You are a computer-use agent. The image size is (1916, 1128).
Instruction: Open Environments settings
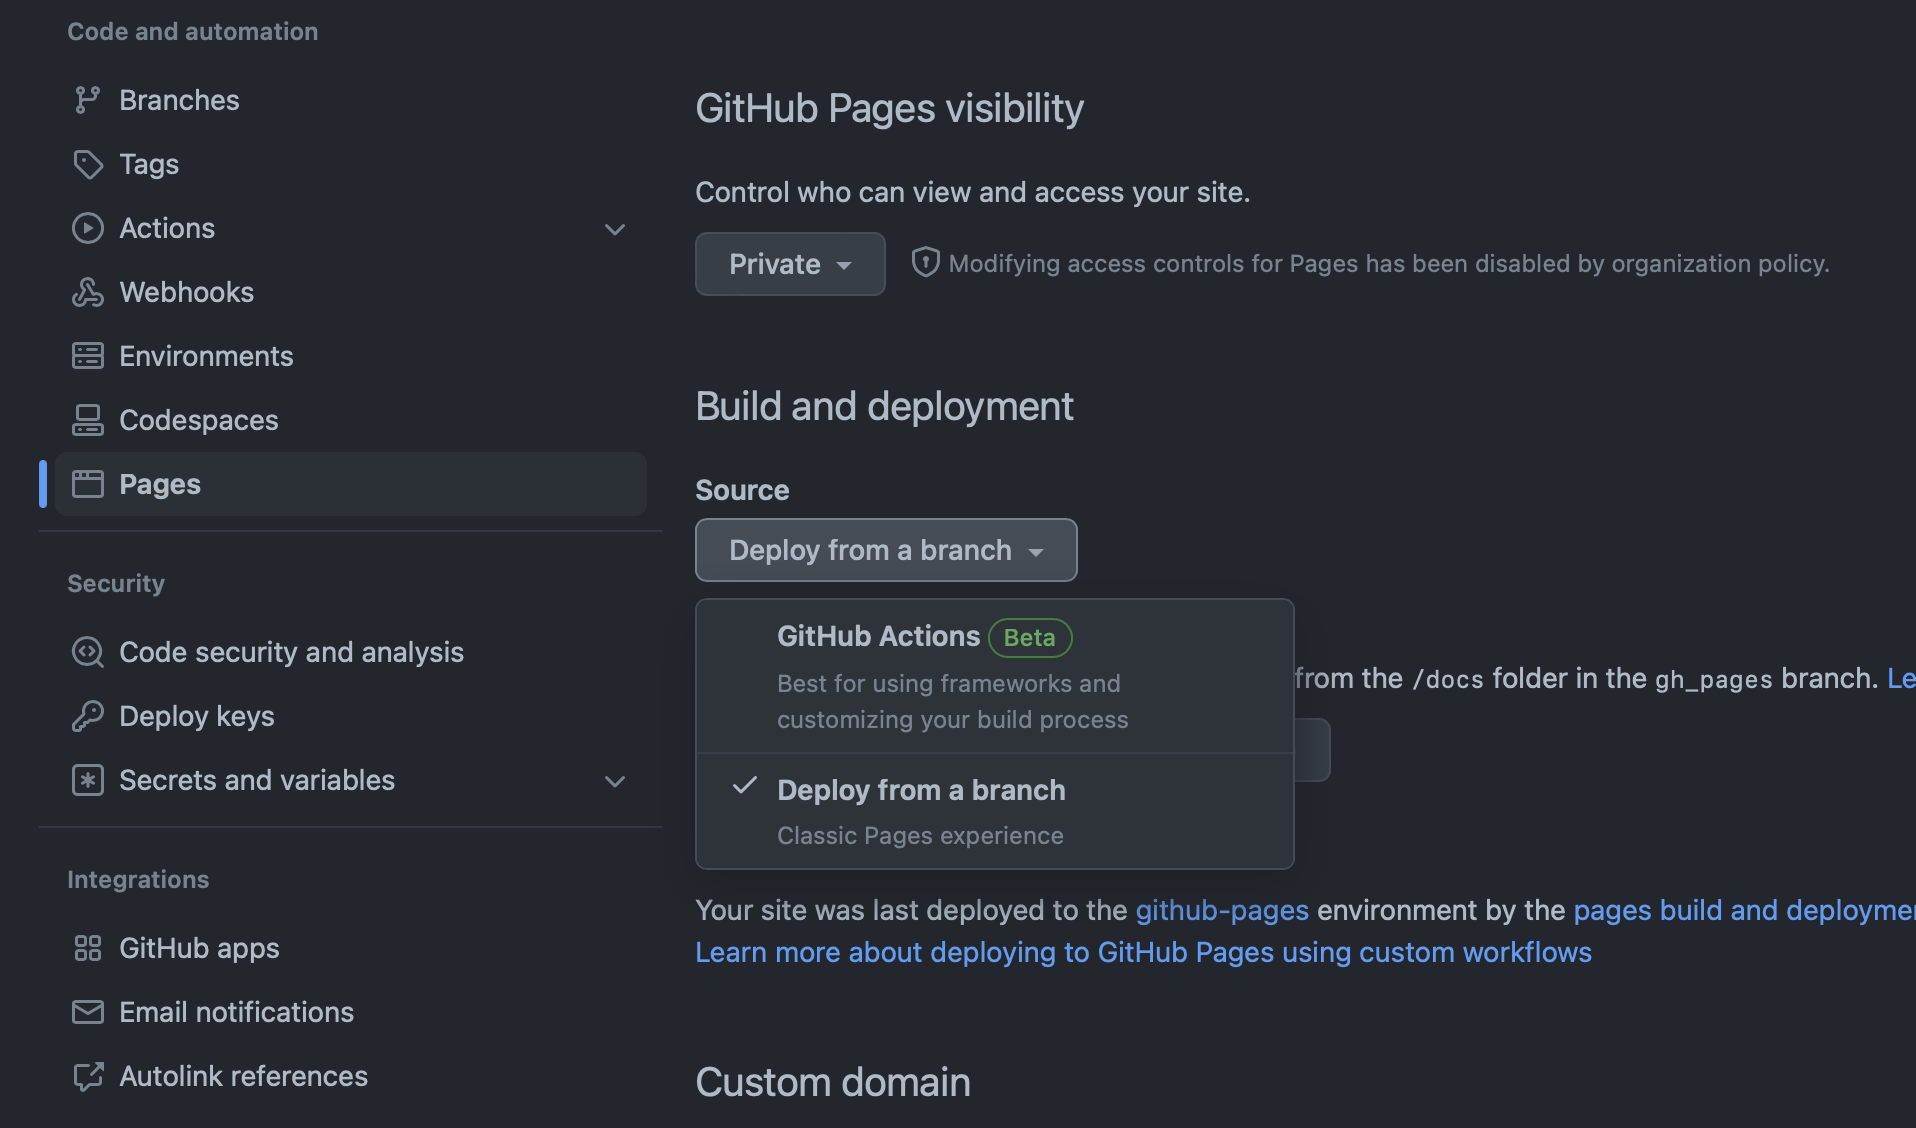click(350, 356)
